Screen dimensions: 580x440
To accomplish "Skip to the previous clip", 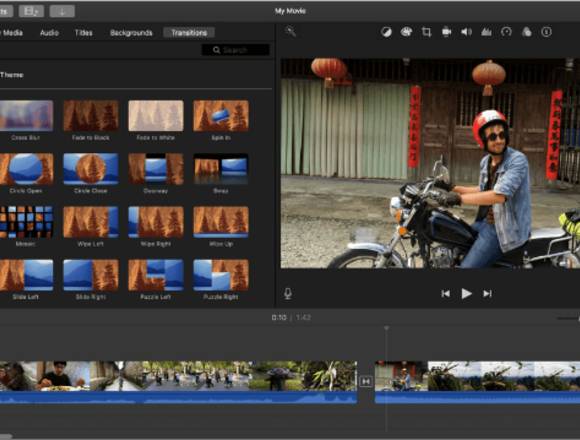I will [446, 294].
